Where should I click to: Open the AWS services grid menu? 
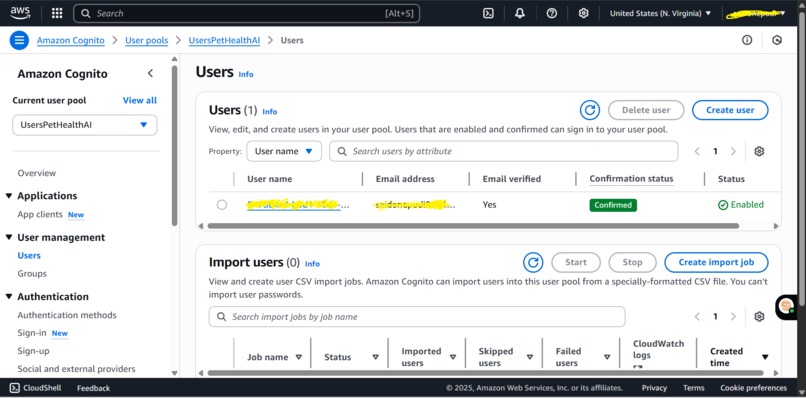[x=57, y=13]
